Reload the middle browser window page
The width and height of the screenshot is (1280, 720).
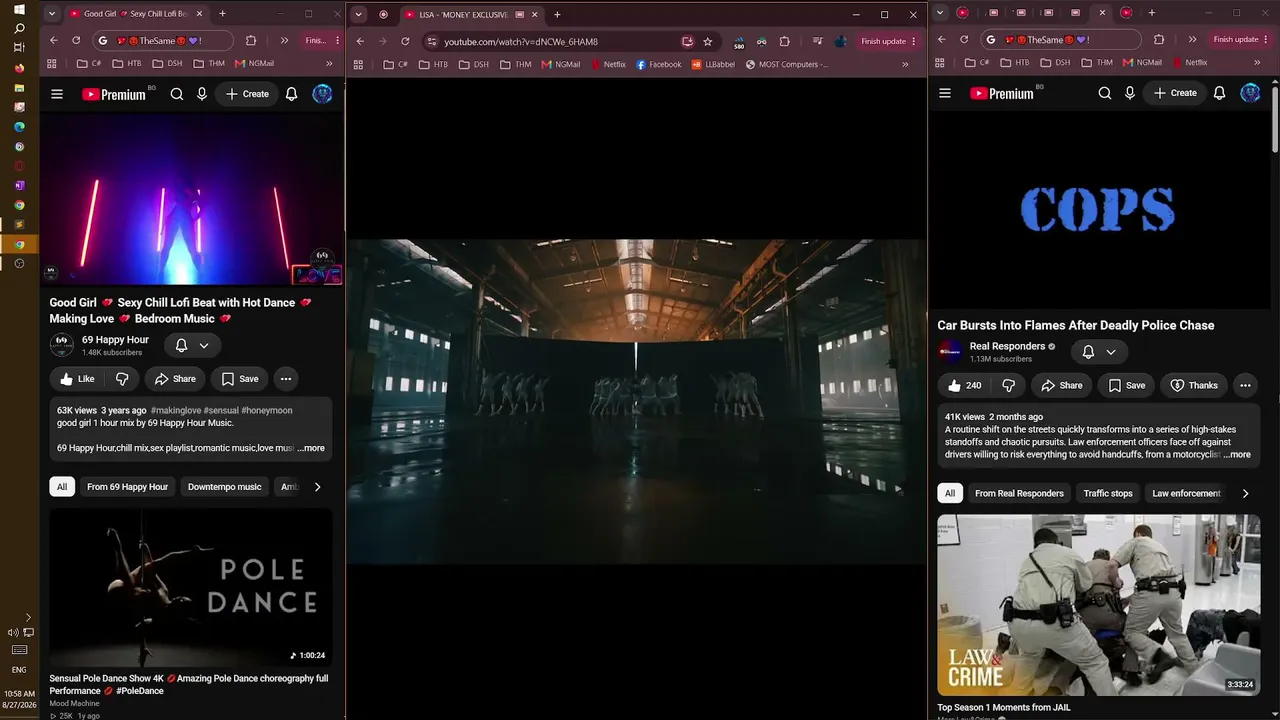click(405, 41)
